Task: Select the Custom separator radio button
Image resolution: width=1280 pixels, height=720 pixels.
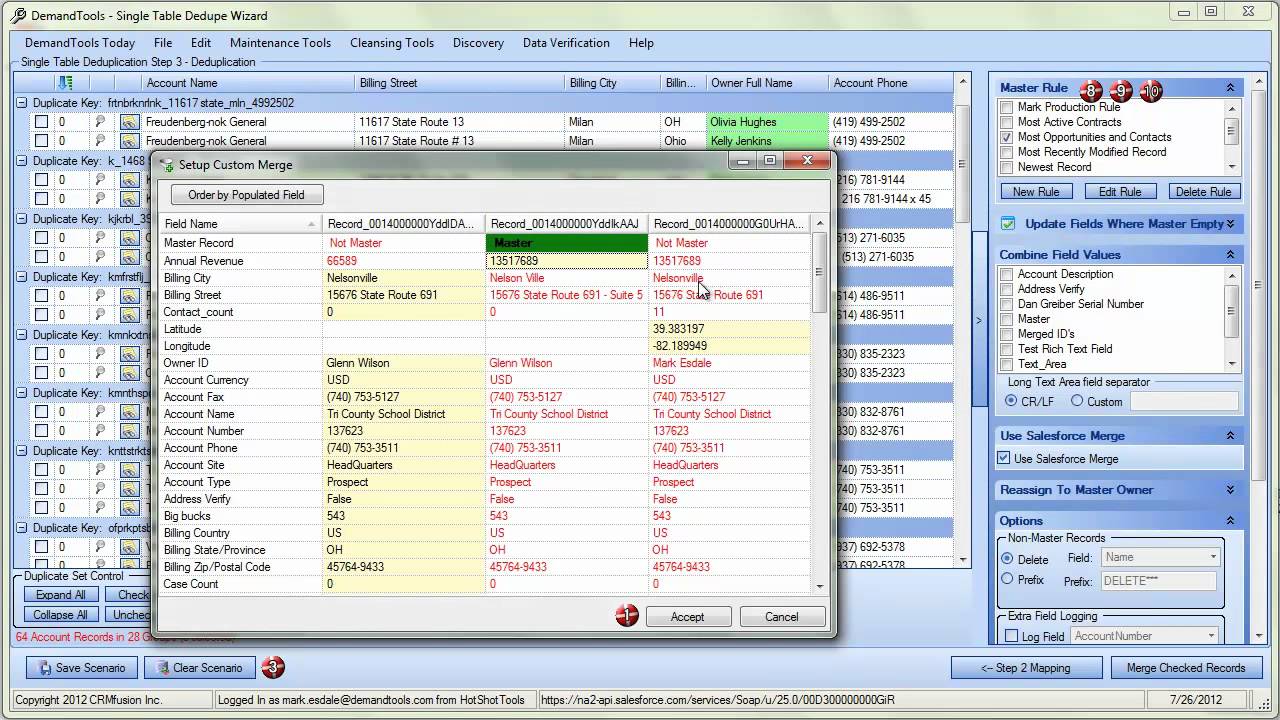Action: (x=1077, y=401)
